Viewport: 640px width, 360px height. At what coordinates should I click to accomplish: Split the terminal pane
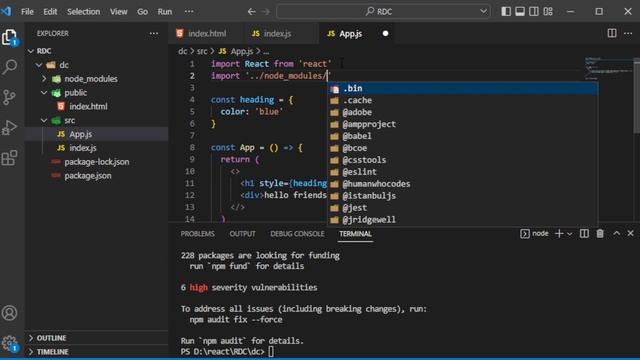(x=584, y=233)
